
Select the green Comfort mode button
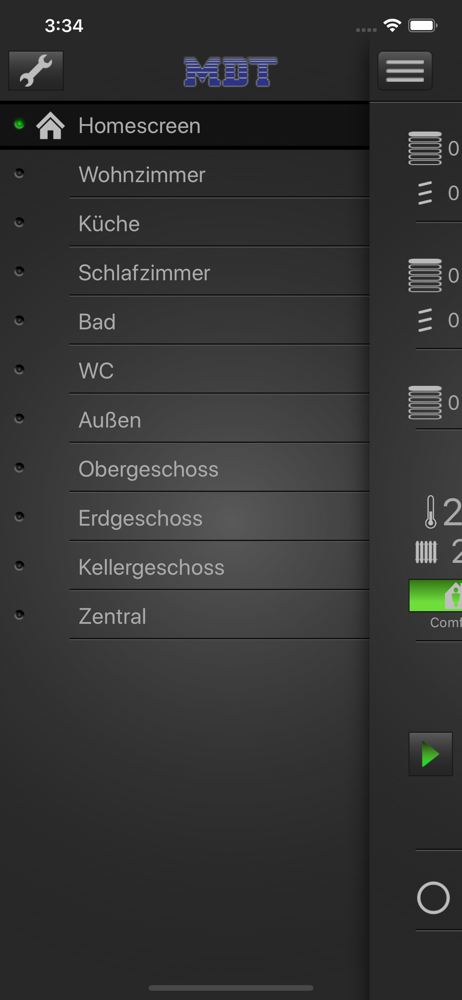click(x=435, y=596)
